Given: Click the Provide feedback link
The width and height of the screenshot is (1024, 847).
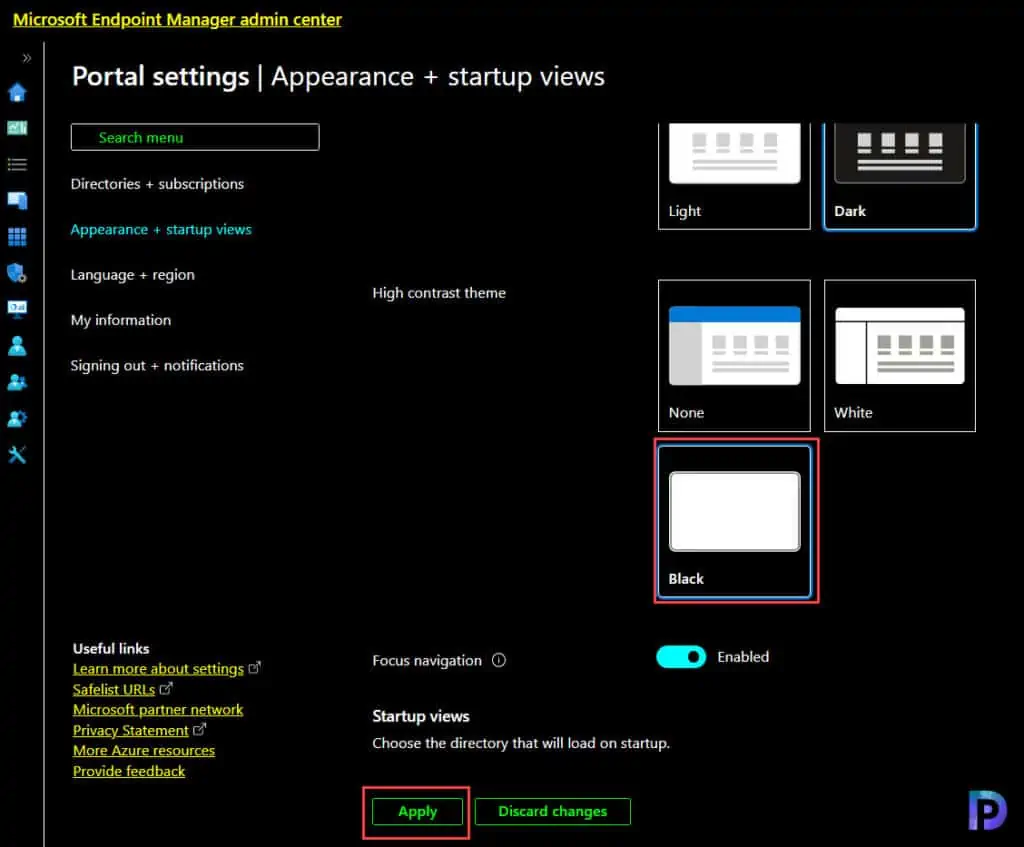Looking at the screenshot, I should (x=129, y=771).
